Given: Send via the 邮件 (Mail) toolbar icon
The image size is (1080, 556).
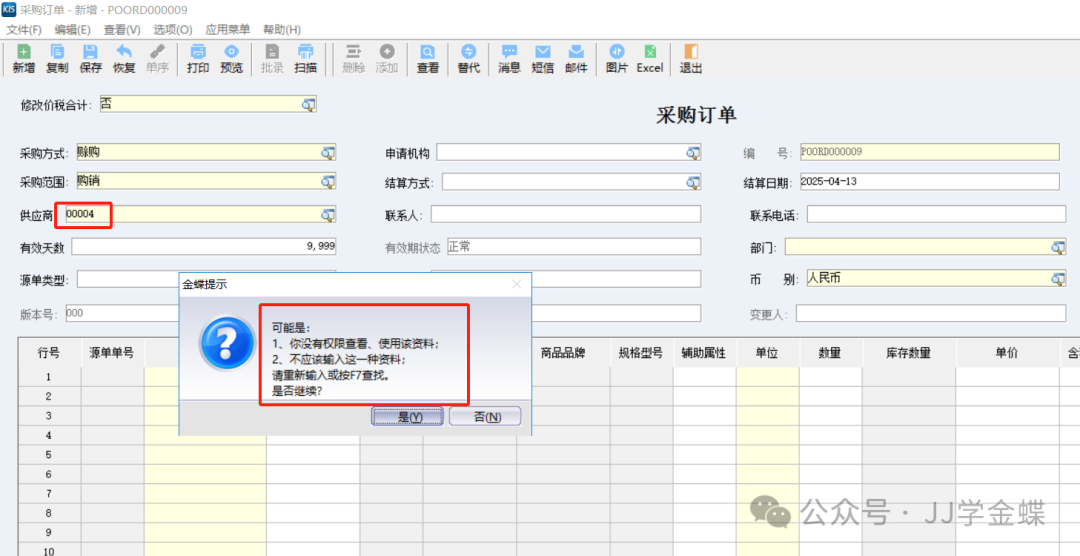Looking at the screenshot, I should 576,59.
